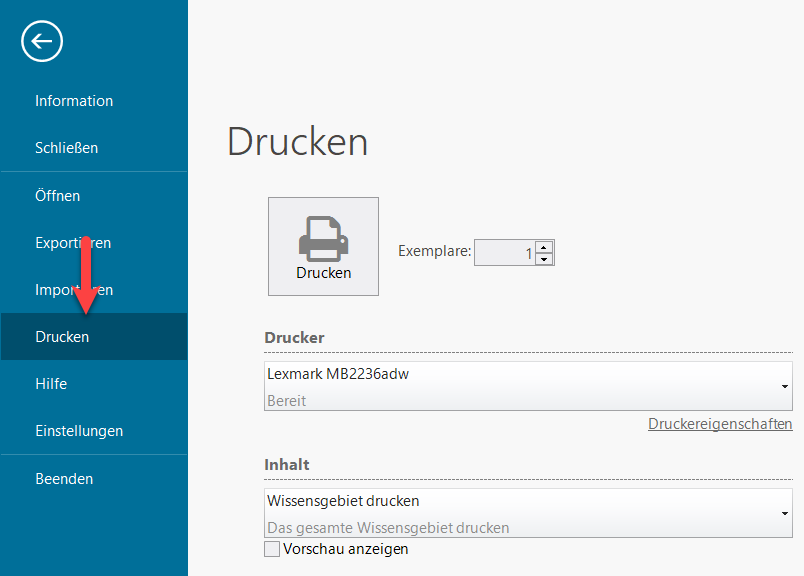The image size is (804, 576).
Task: Select Drucken in the left sidebar
Action: tap(62, 337)
